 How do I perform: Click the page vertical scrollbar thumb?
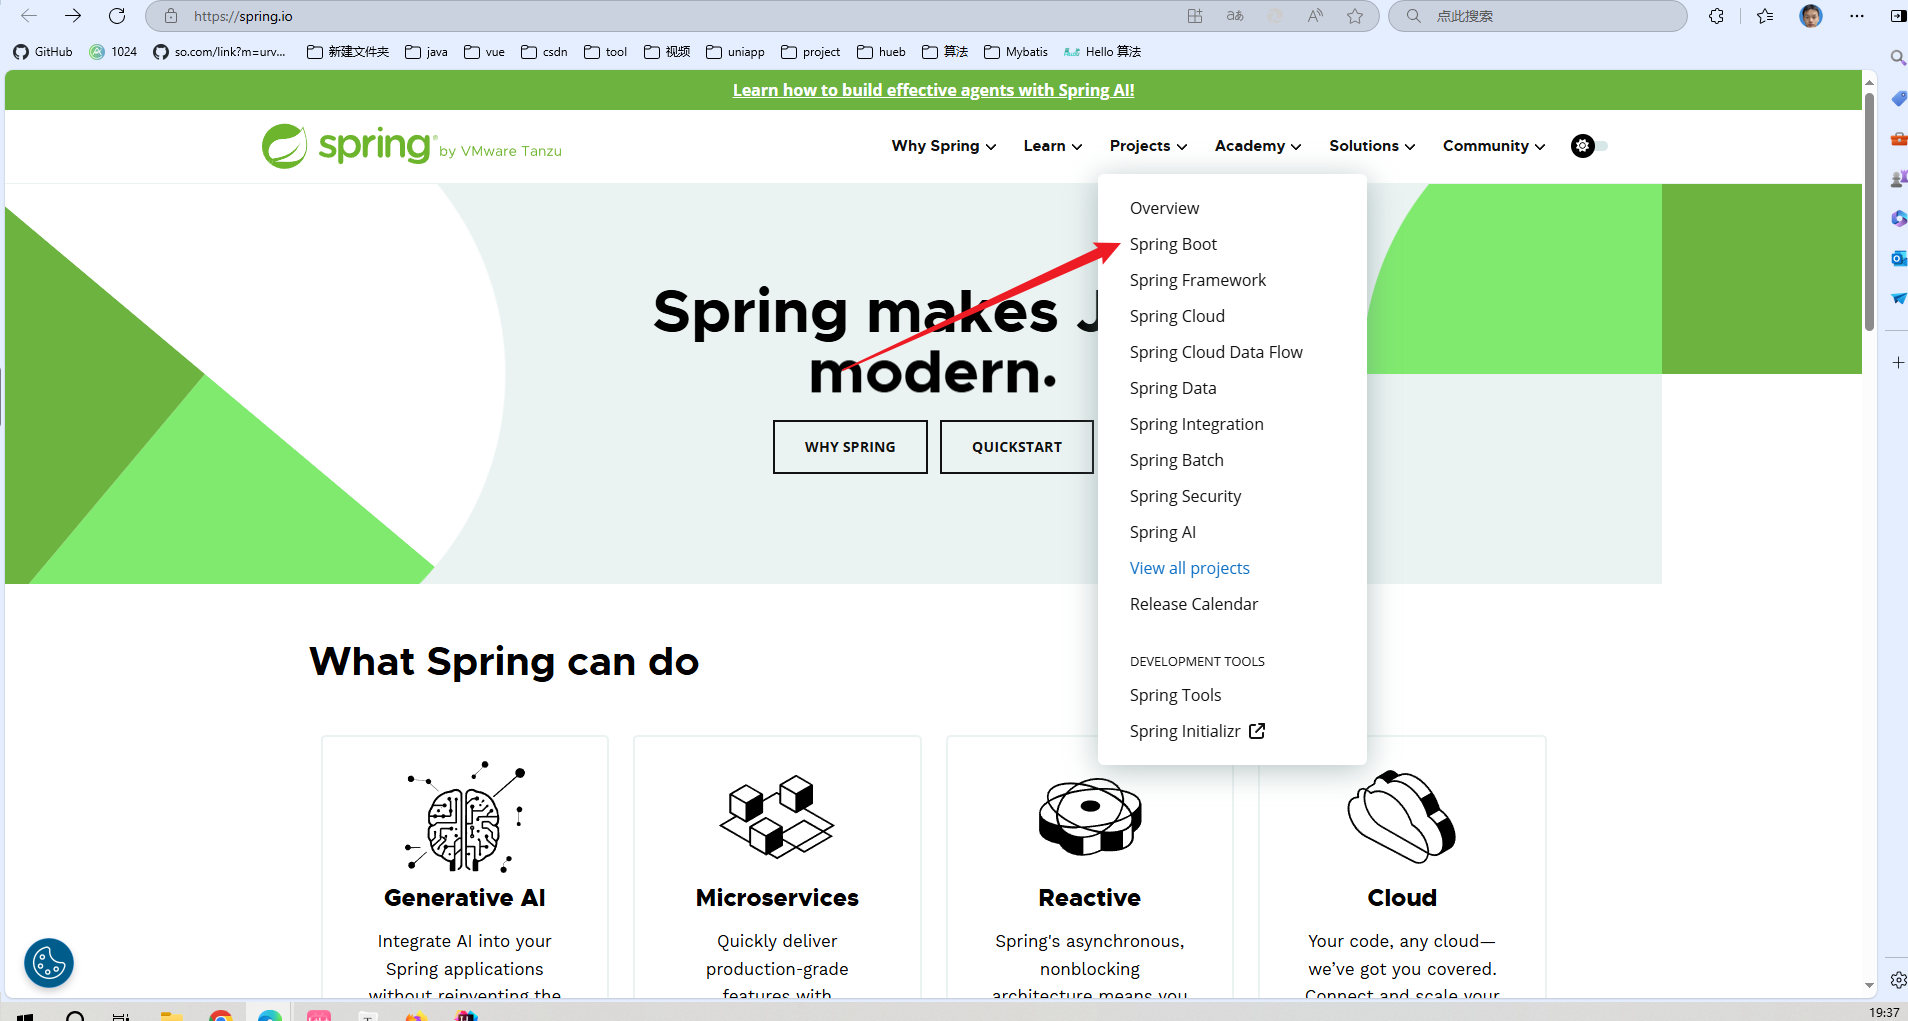point(1869,211)
